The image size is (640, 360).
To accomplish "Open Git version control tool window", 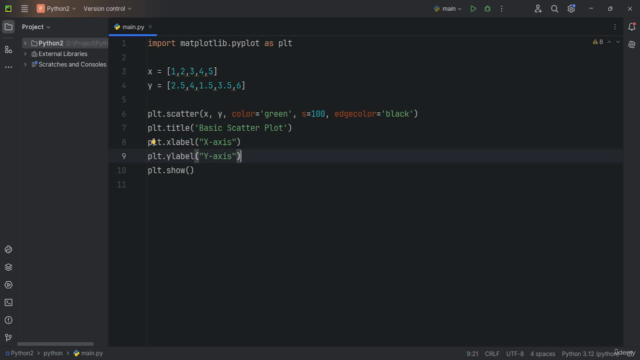I will (8, 338).
